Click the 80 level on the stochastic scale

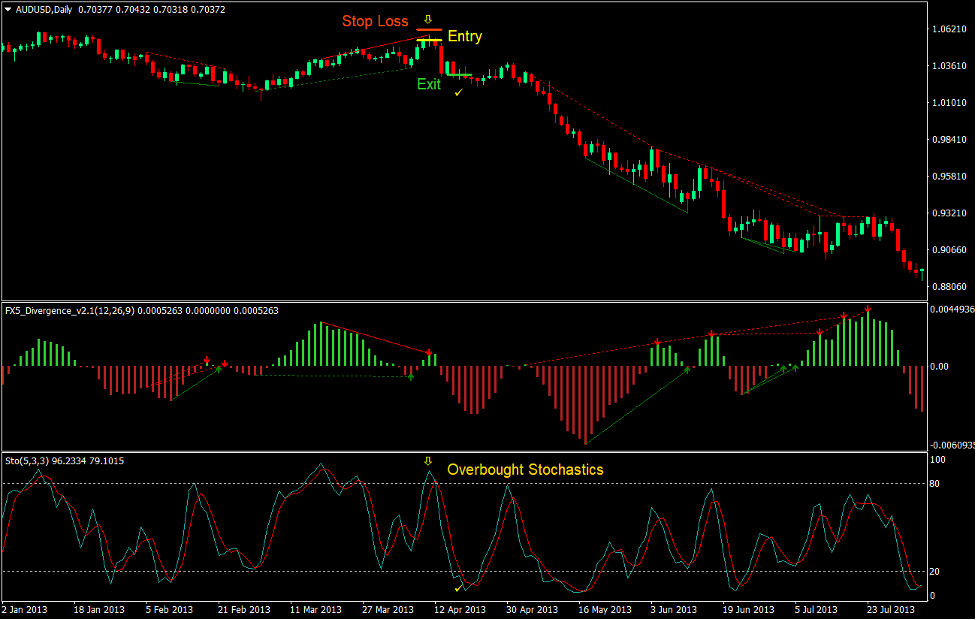click(x=937, y=484)
